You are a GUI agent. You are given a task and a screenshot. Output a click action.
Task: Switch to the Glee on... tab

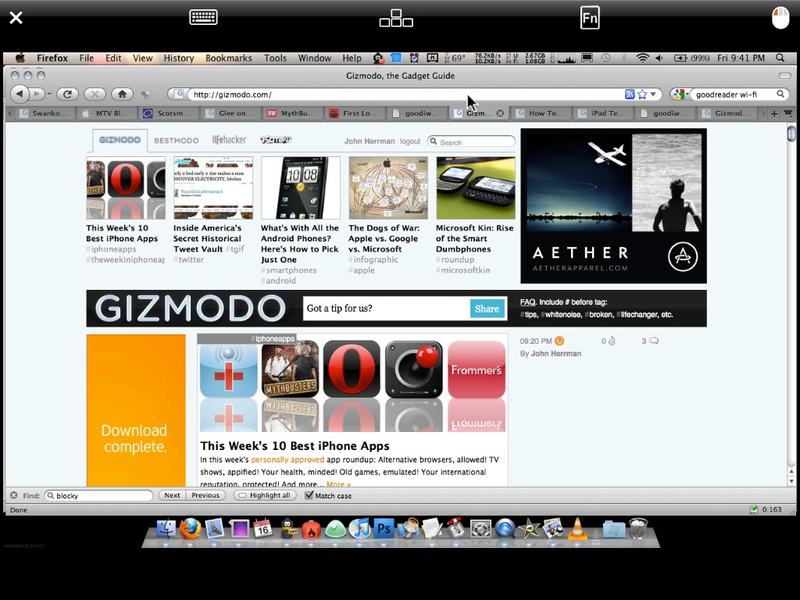tap(231, 113)
